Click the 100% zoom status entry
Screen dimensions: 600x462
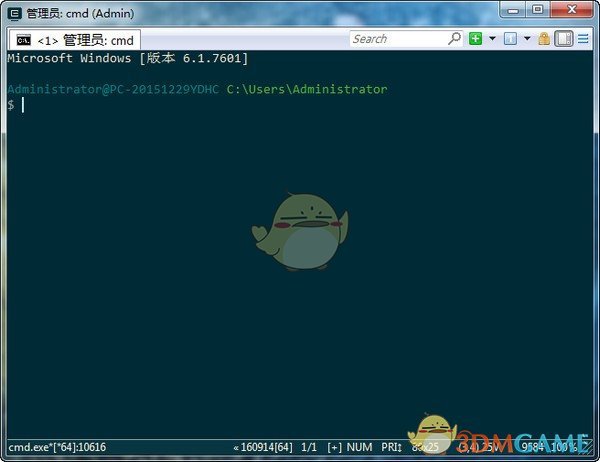566,447
